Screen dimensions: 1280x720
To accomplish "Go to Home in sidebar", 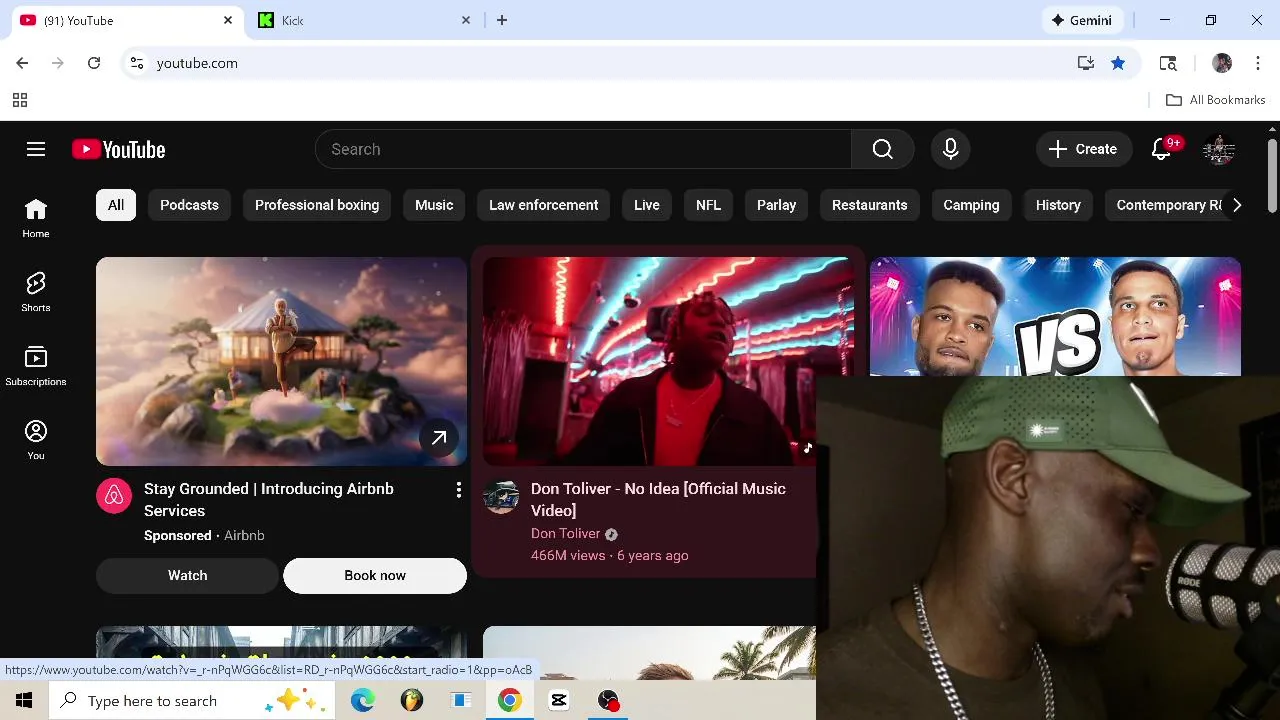I will point(36,218).
